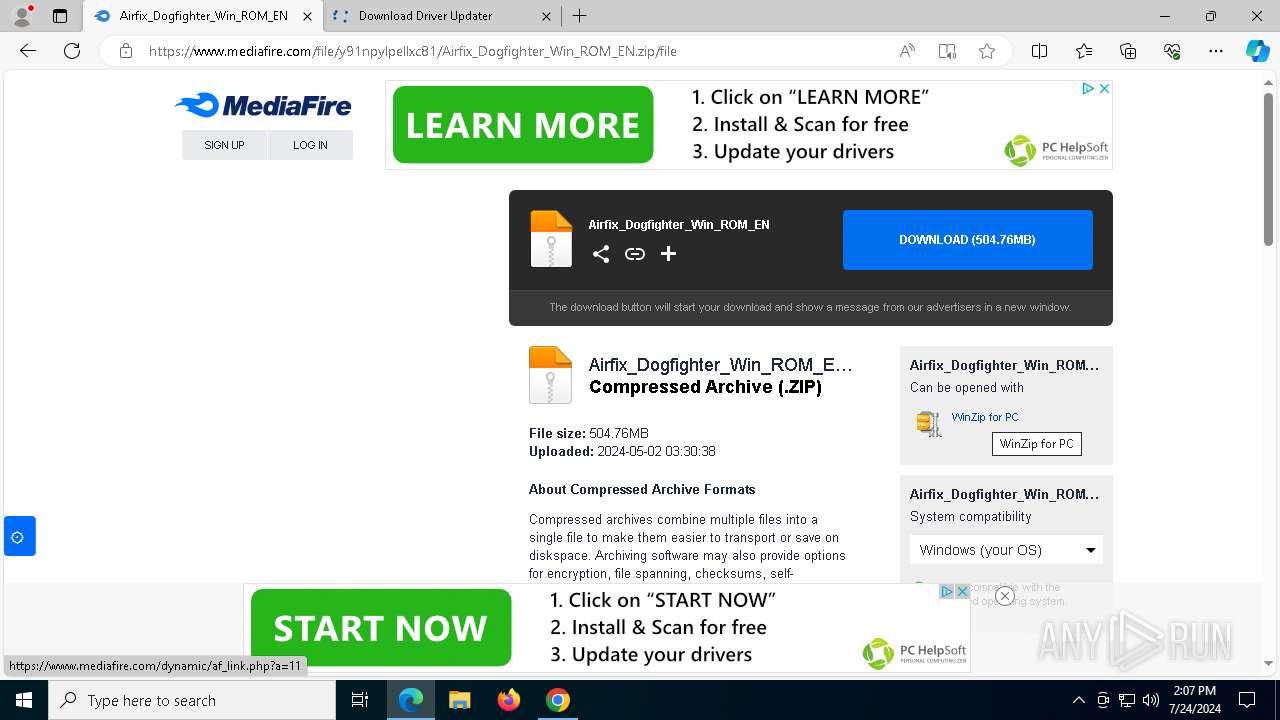Refresh the page
This screenshot has width=1280, height=720.
click(72, 51)
